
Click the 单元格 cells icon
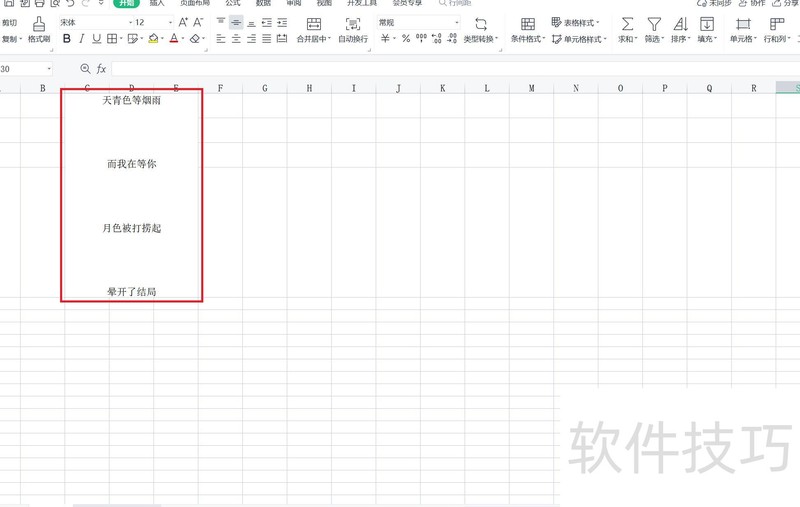point(743,24)
